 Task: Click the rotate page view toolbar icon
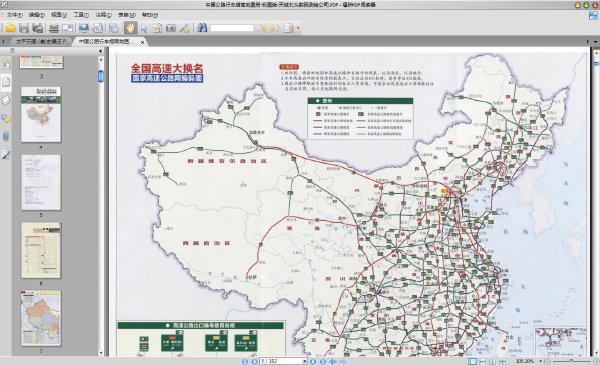pos(98,28)
